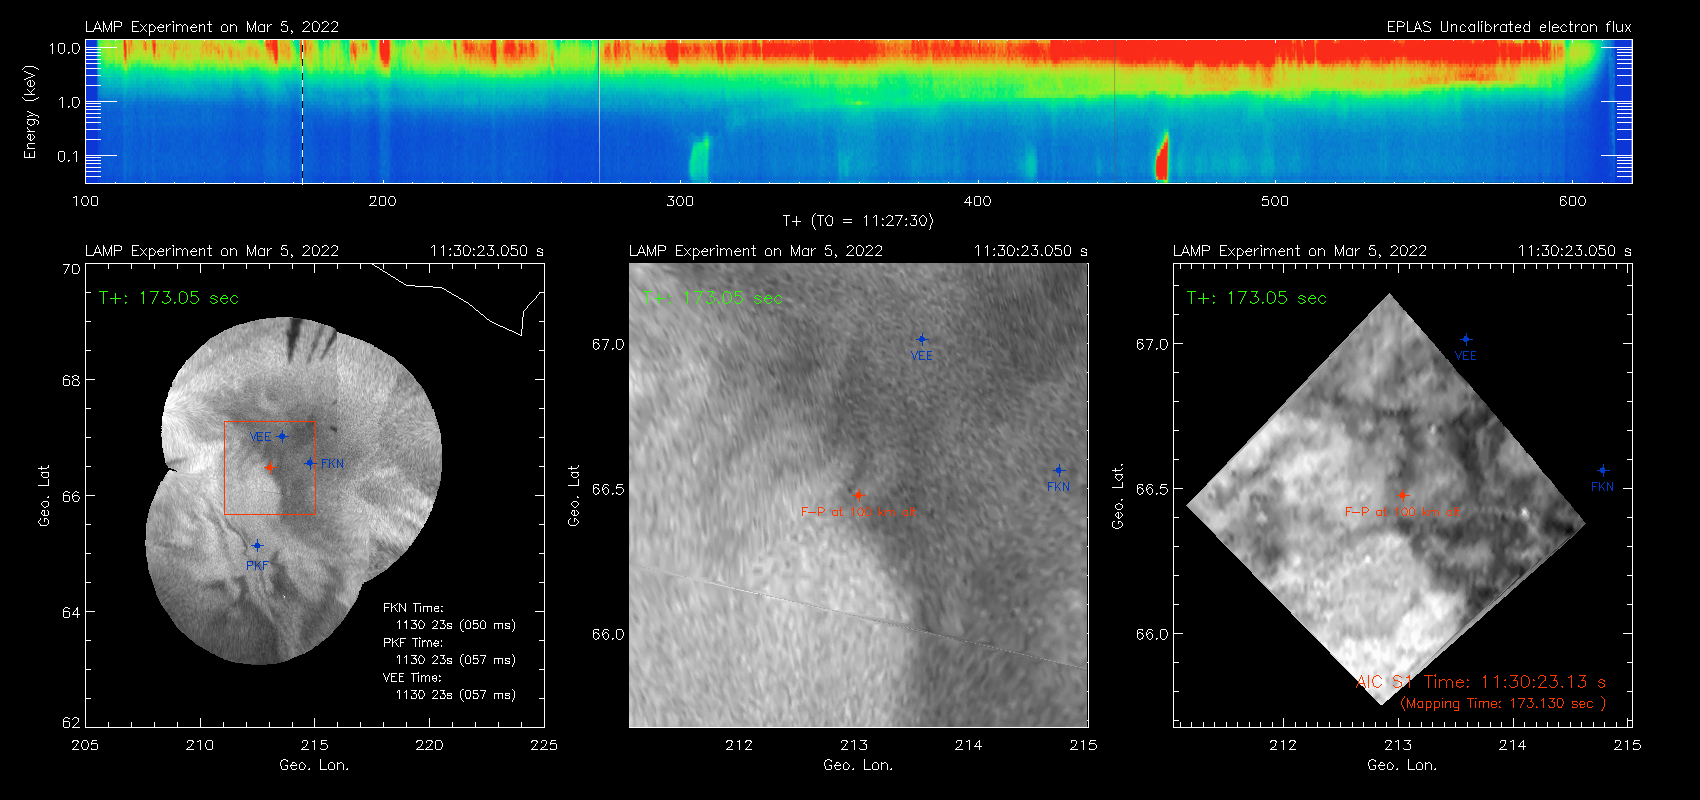This screenshot has width=1700, height=800.
Task: Click the FKN star marker in the right panel
Action: (1603, 470)
